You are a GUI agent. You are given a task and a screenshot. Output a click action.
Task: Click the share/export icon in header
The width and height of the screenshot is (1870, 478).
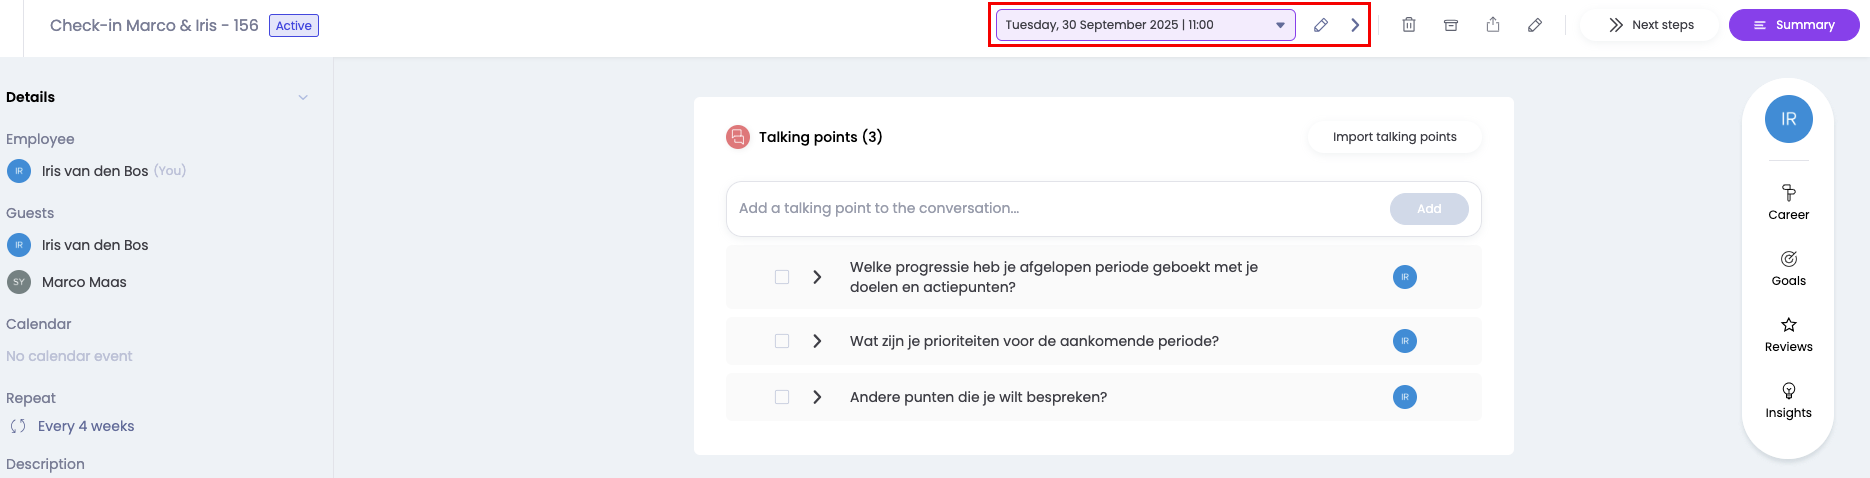pos(1493,25)
